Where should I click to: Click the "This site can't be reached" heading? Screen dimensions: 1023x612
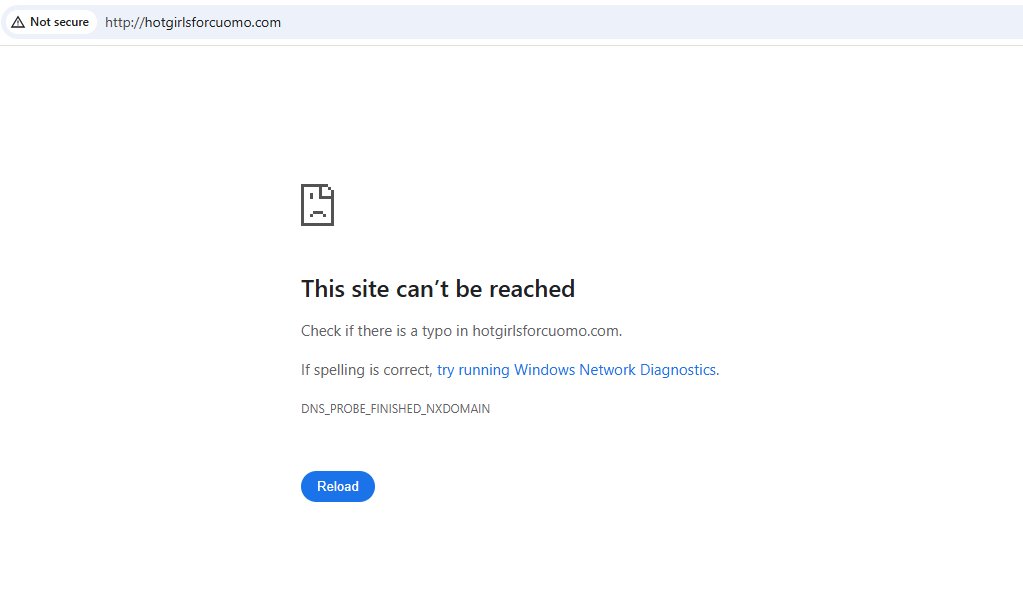tap(437, 289)
